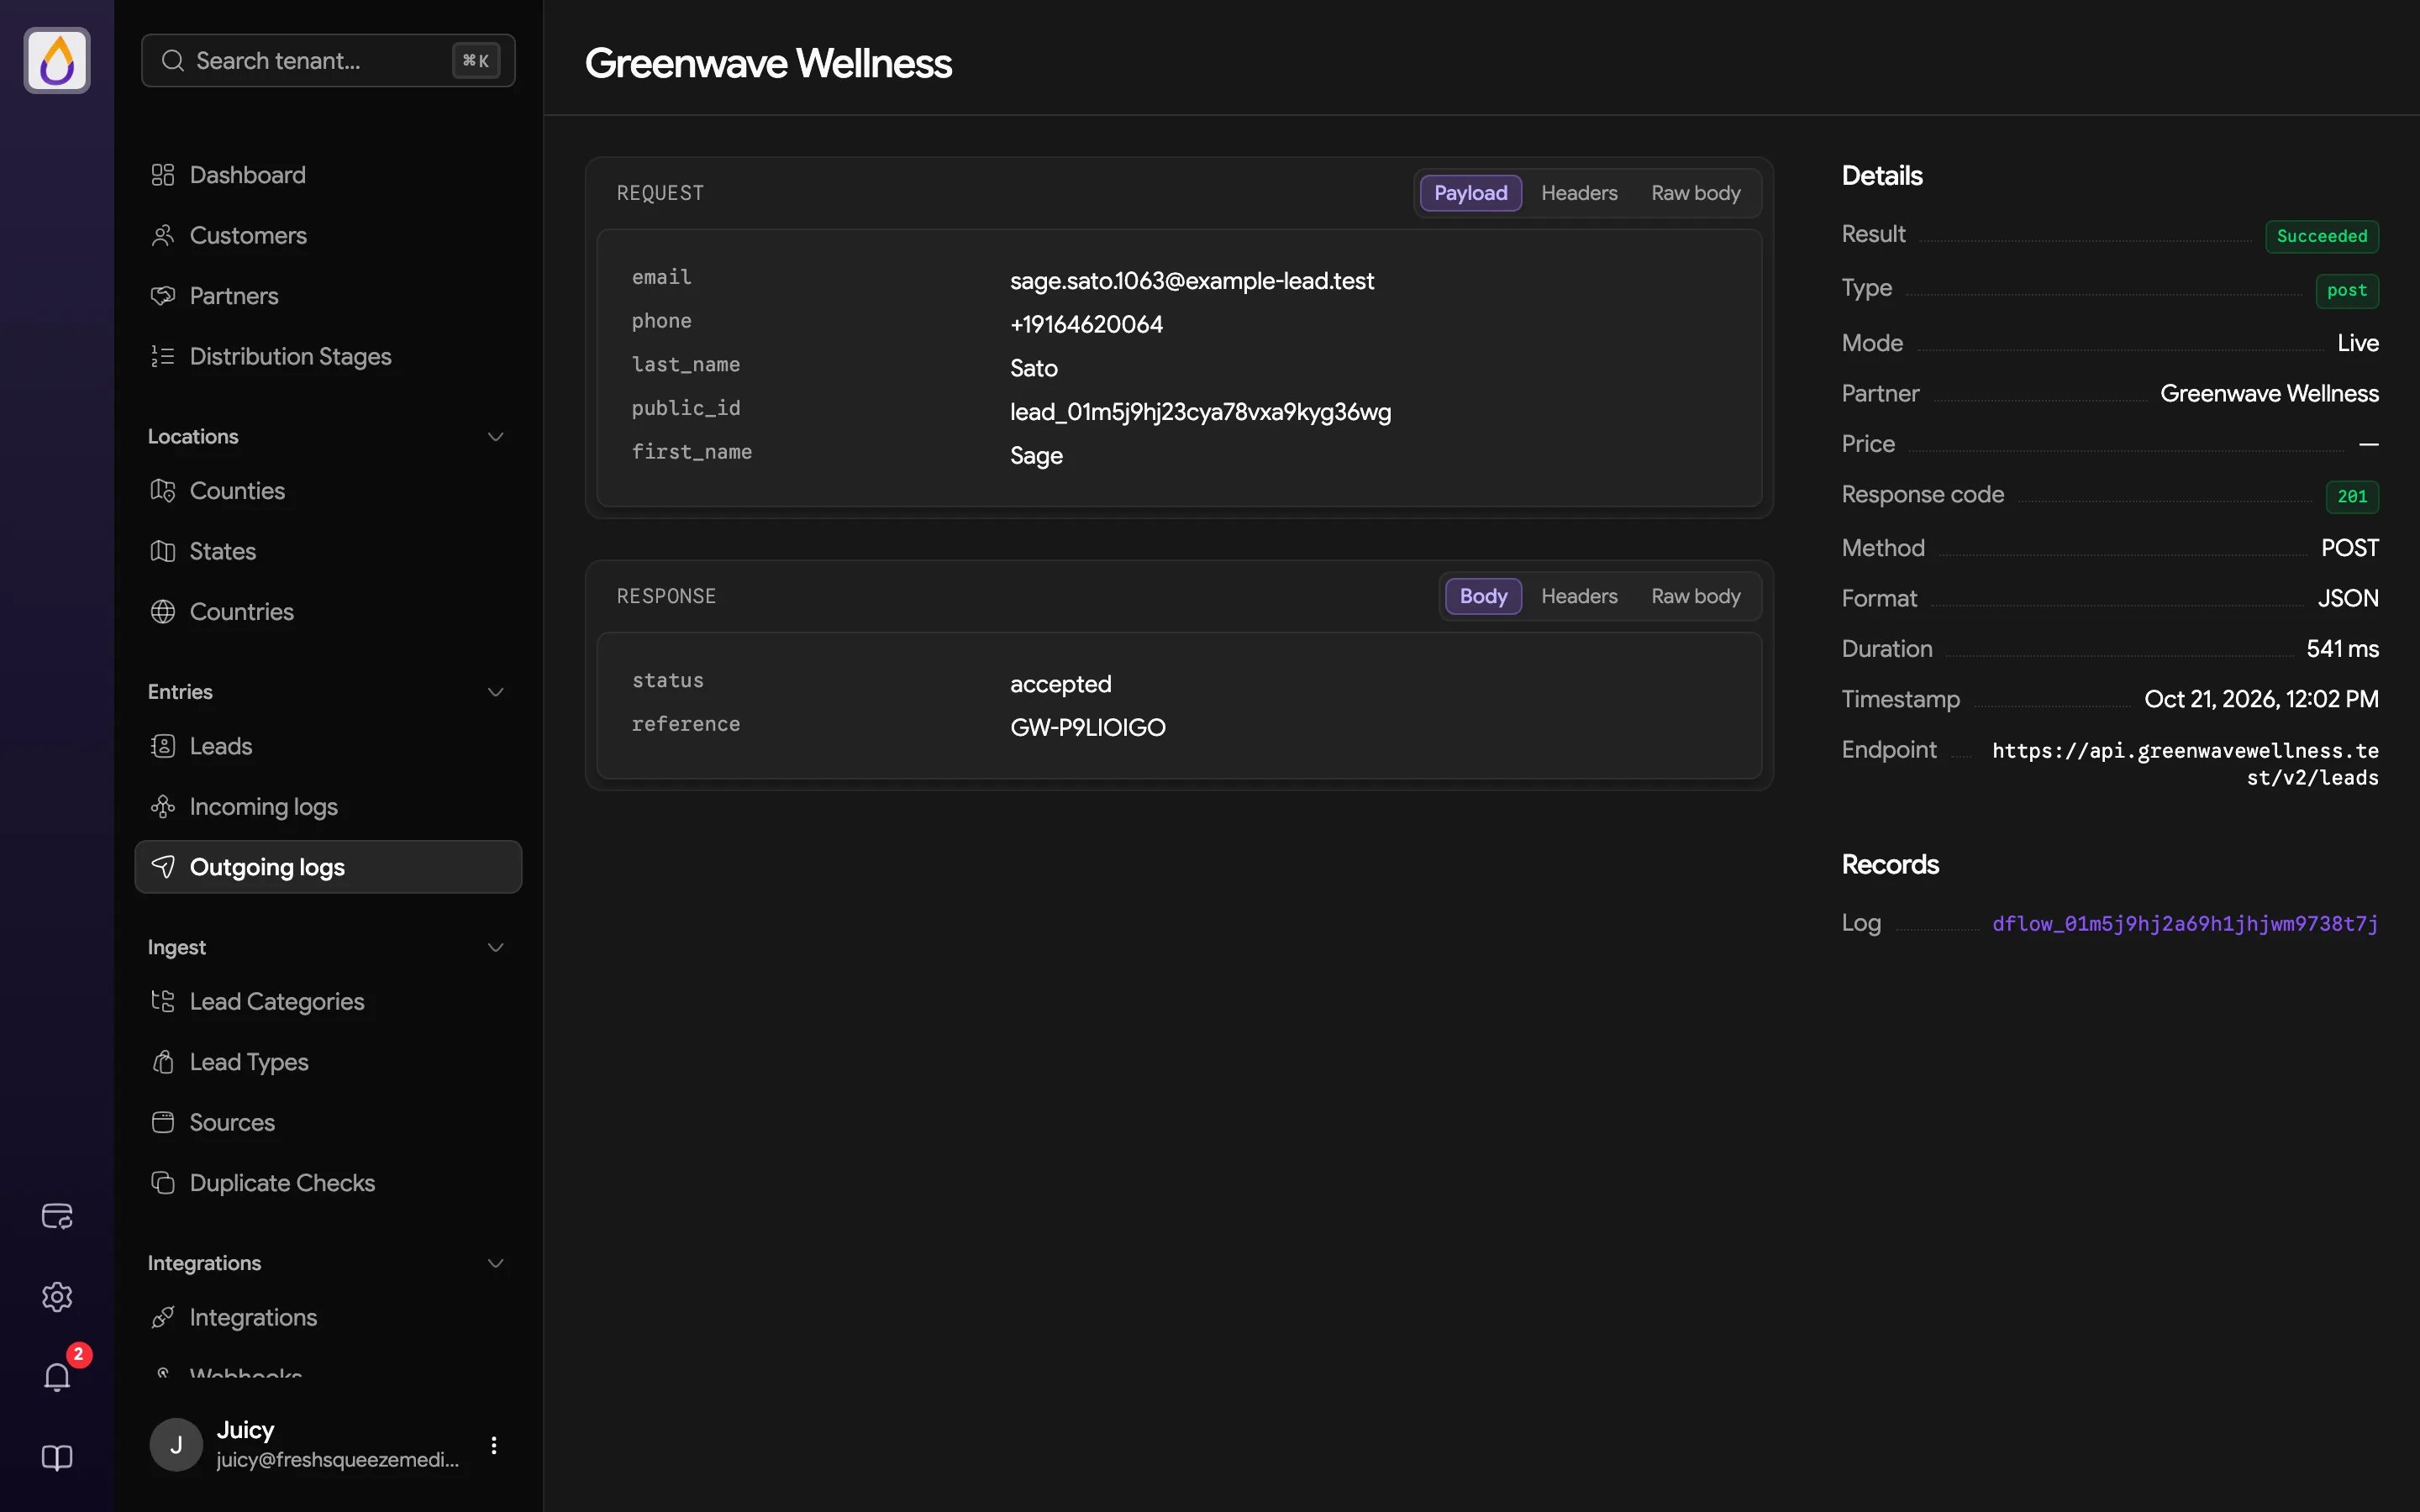Switch to Response Raw body tab

[x=1695, y=596]
